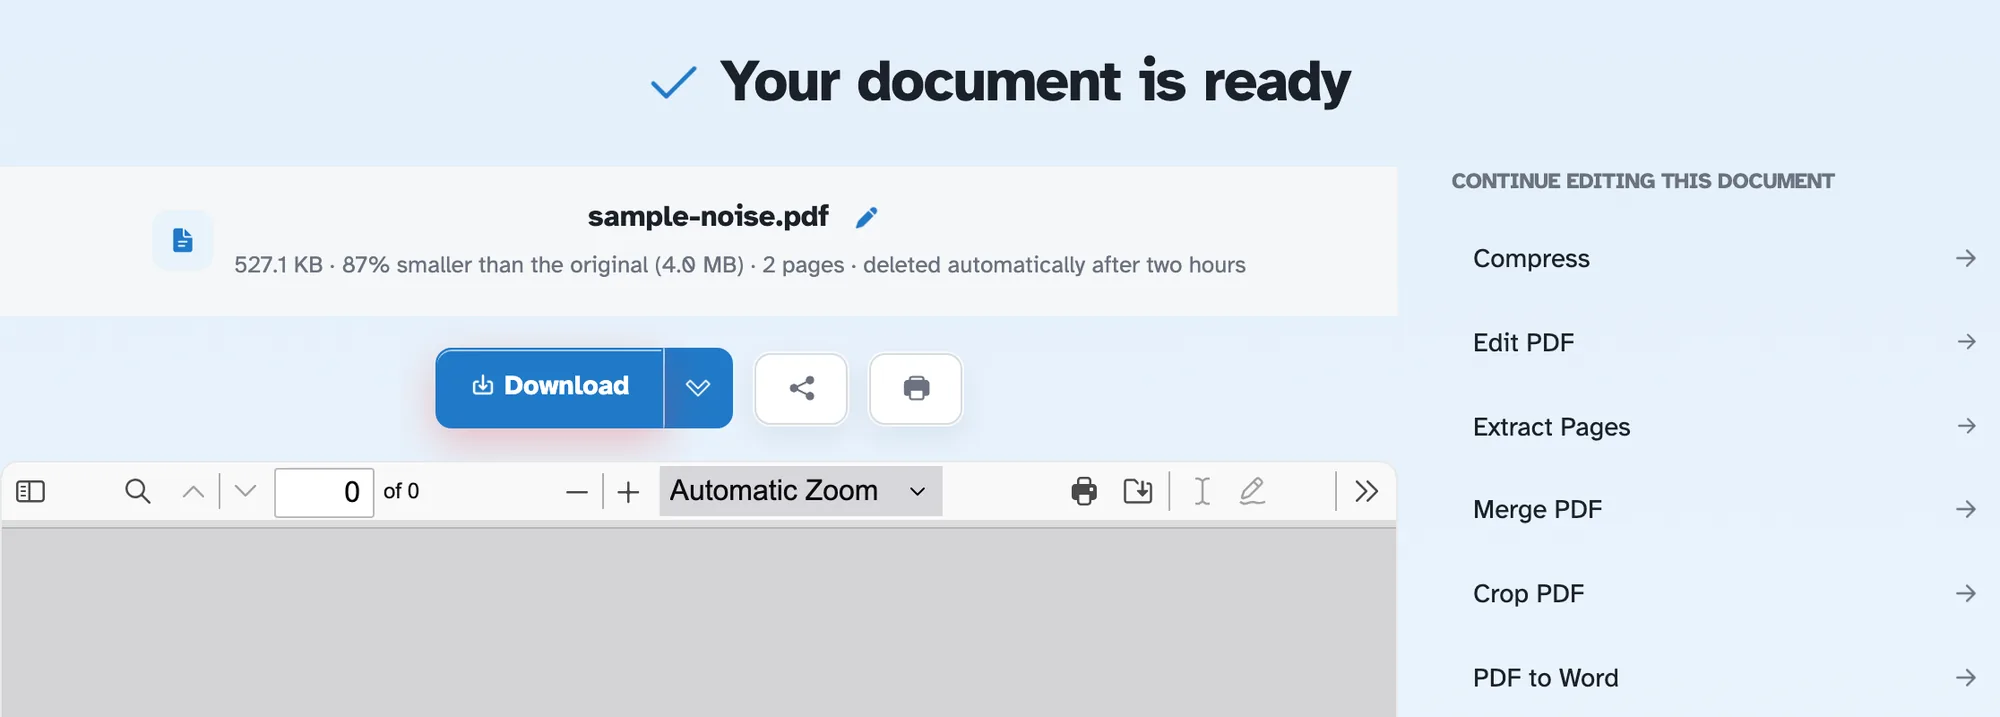Click the pencil icon to rename sample-noise.pdf
The width and height of the screenshot is (2000, 717).
(x=866, y=217)
